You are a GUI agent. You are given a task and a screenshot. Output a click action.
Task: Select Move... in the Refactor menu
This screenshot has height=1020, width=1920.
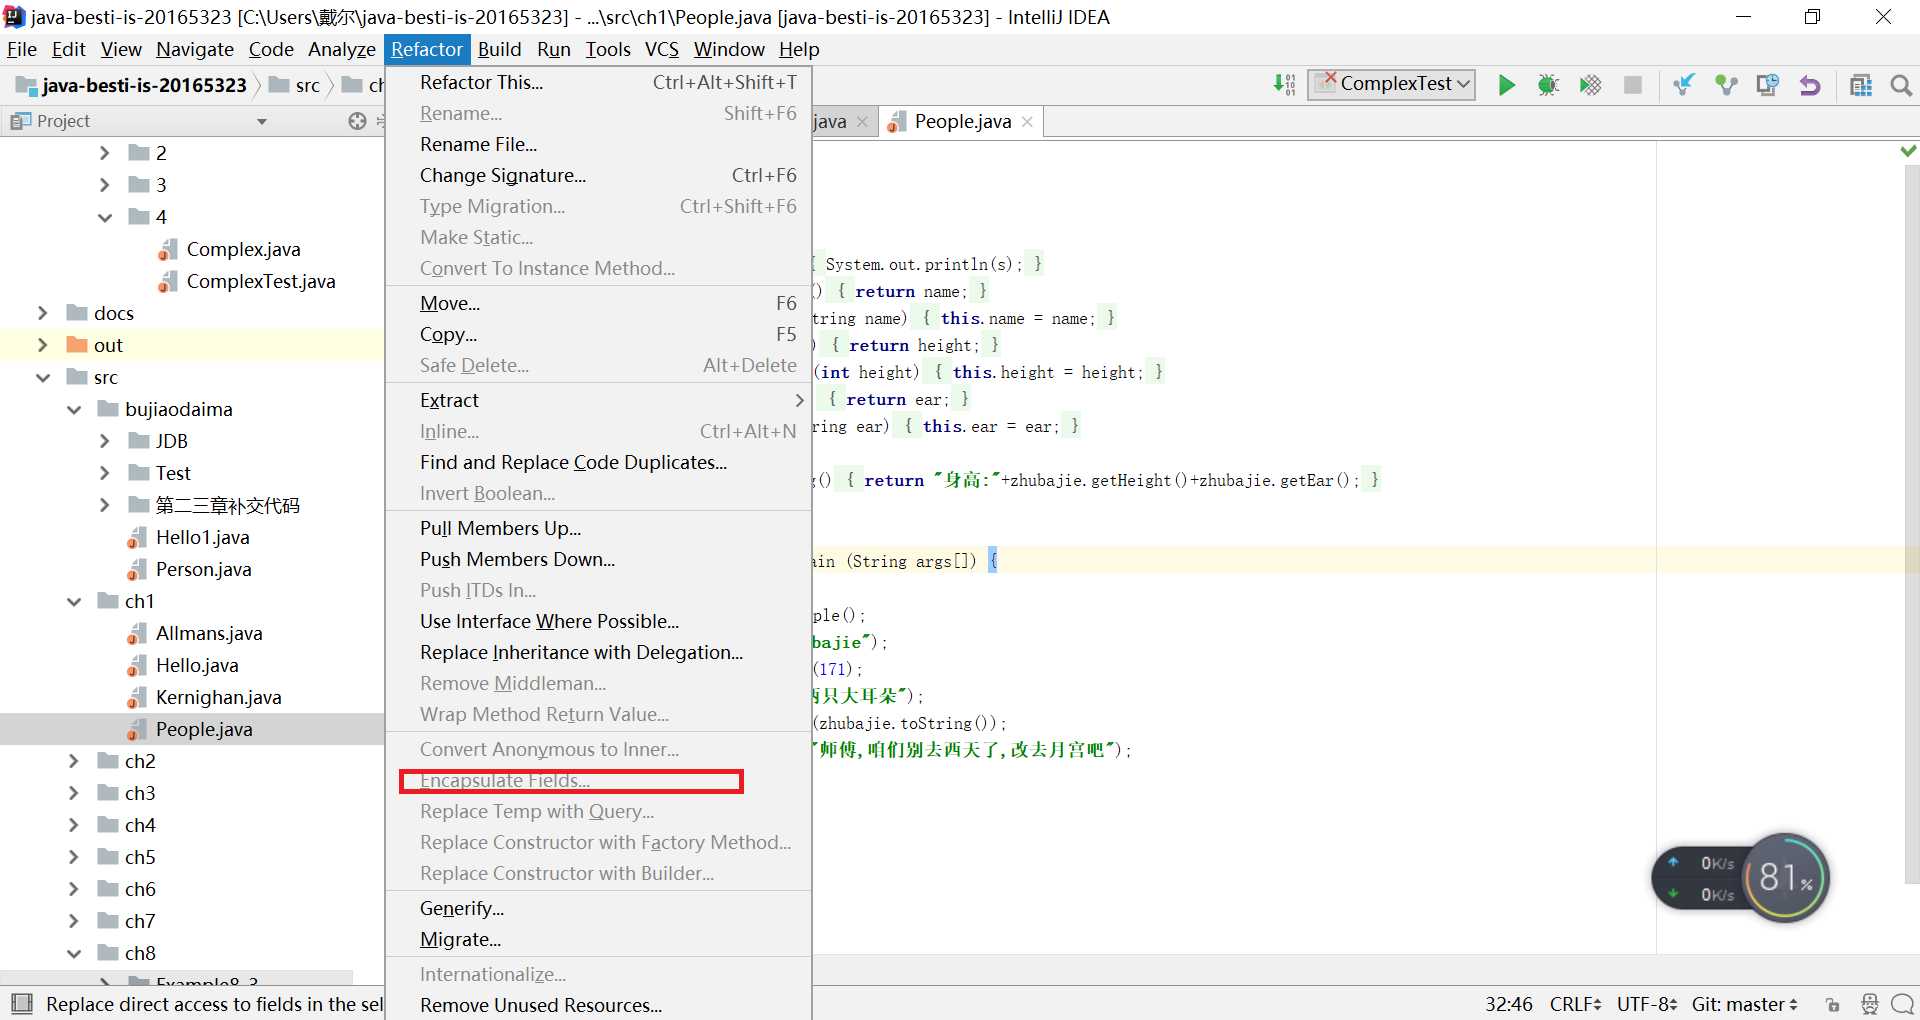pyautogui.click(x=598, y=303)
